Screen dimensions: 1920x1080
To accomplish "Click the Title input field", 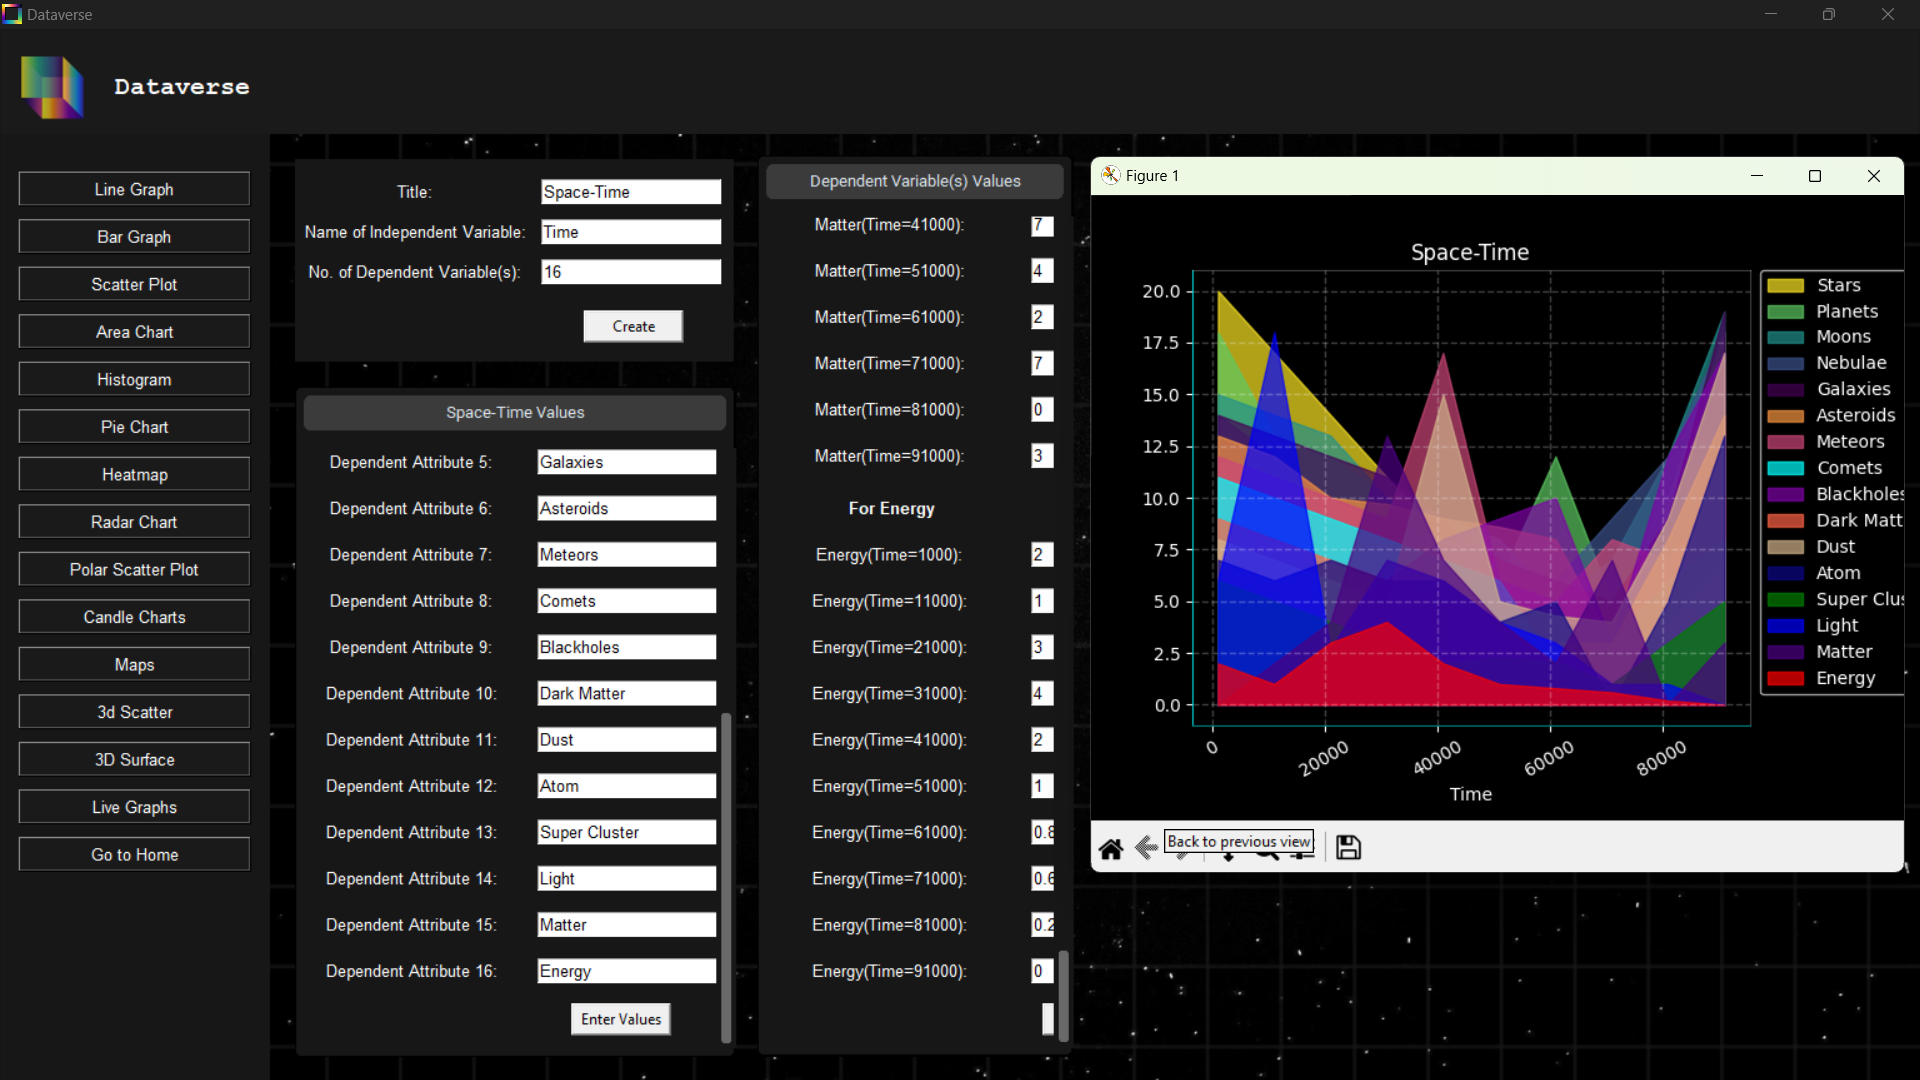I will (x=630, y=192).
